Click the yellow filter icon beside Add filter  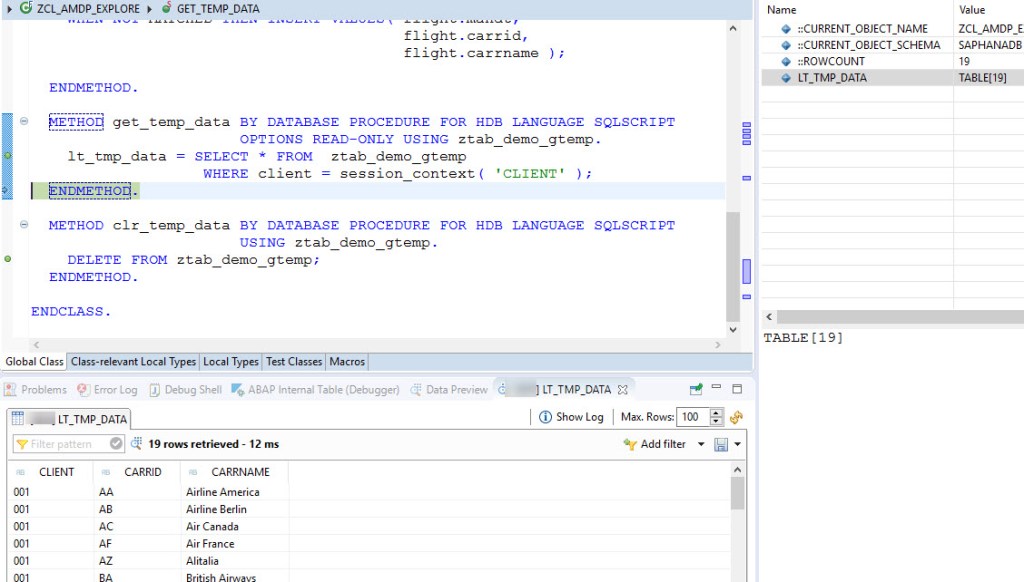point(629,441)
